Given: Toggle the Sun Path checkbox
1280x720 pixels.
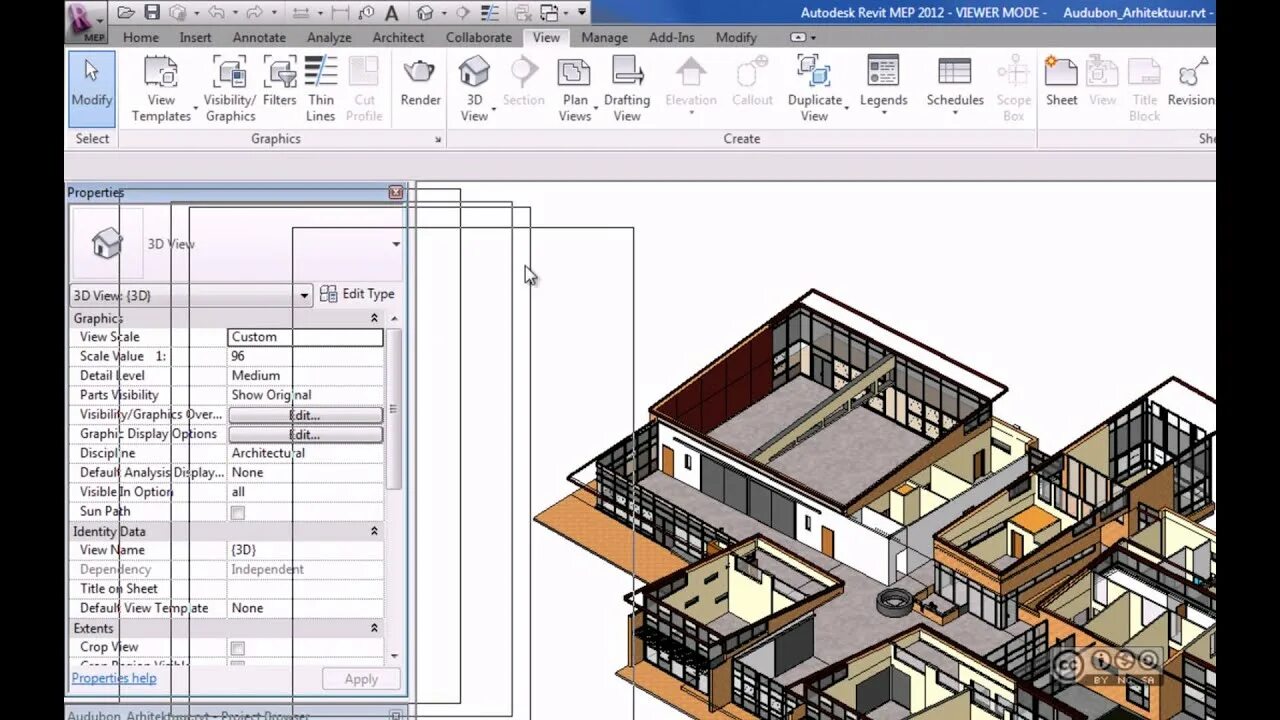Looking at the screenshot, I should pos(237,512).
